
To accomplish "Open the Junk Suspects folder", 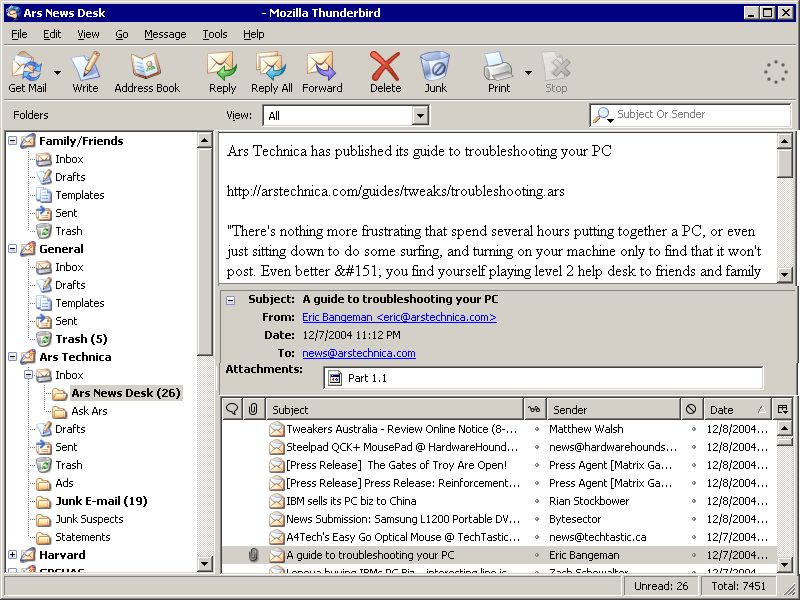I will point(89,519).
